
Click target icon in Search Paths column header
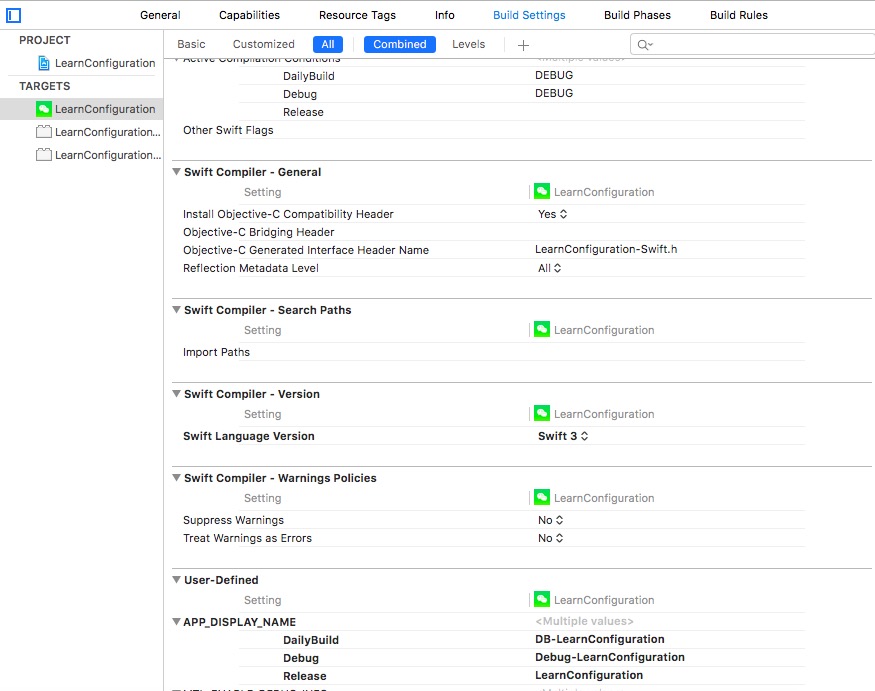[542, 329]
